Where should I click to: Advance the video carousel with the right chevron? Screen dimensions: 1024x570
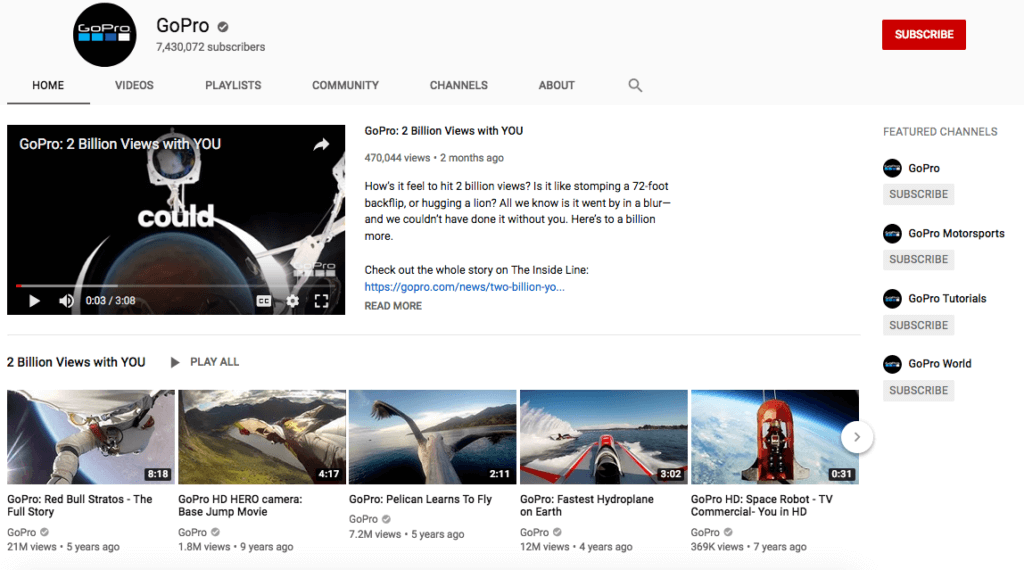click(x=857, y=437)
